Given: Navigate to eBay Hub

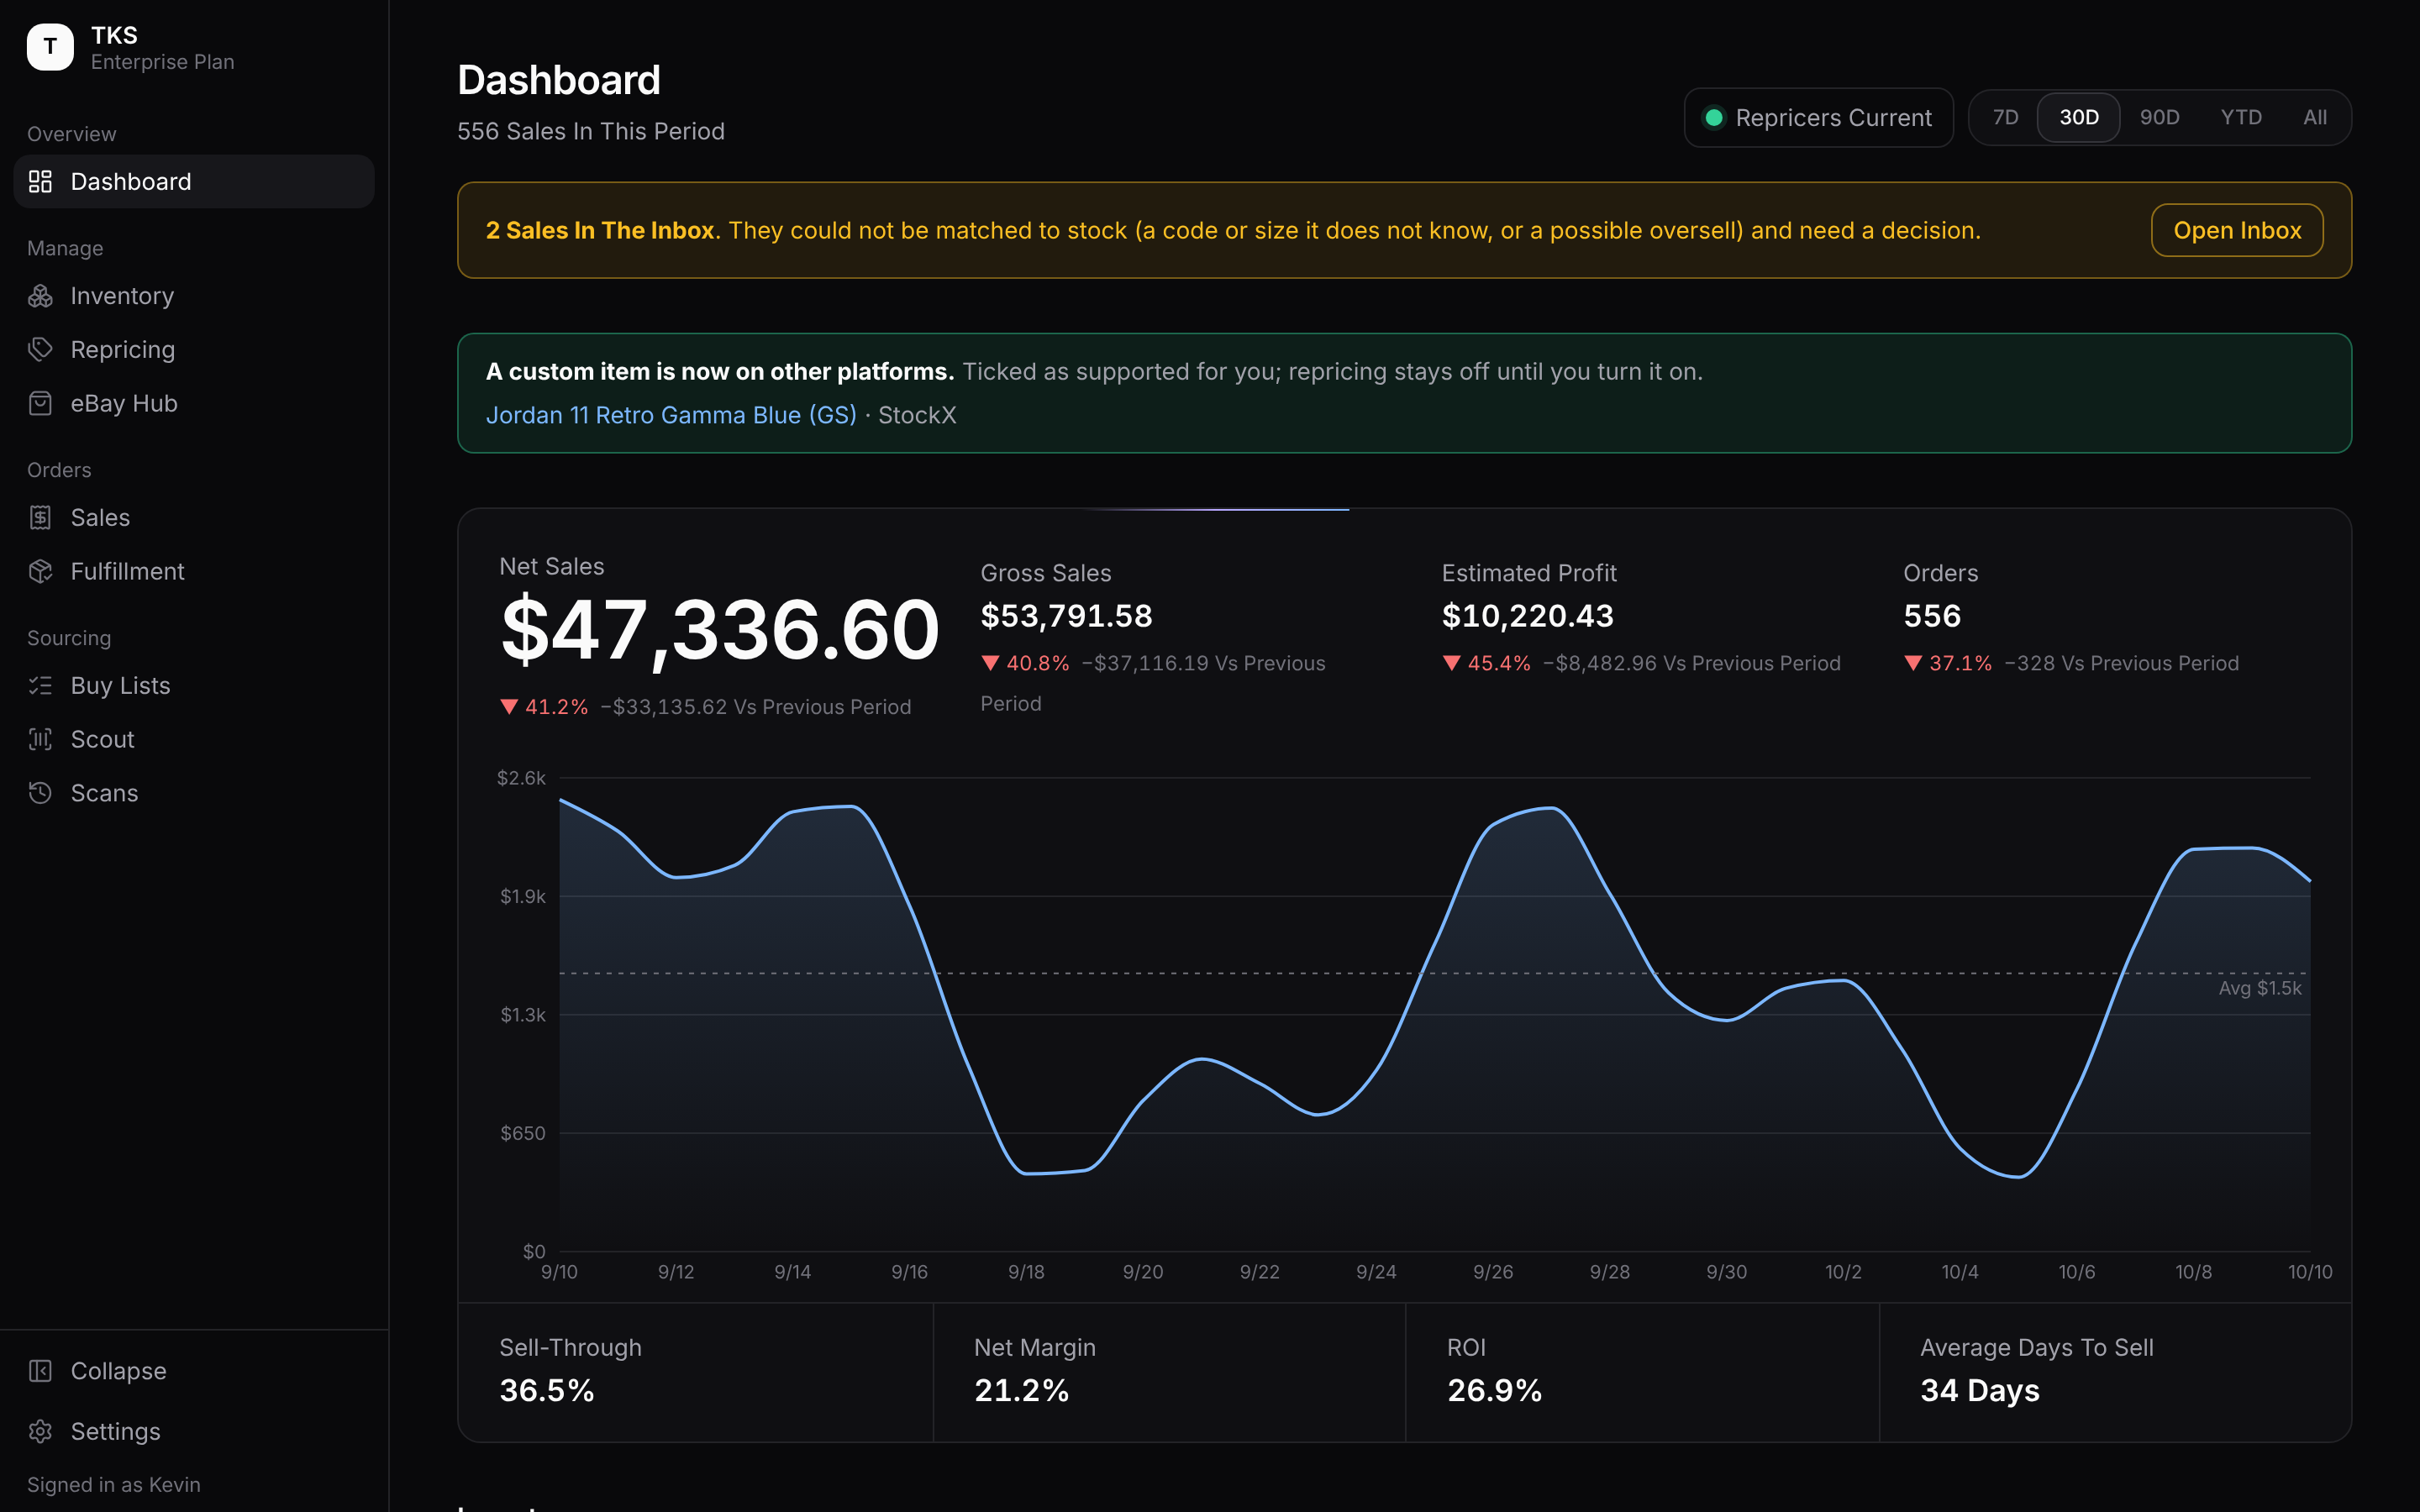Looking at the screenshot, I should coord(194,403).
